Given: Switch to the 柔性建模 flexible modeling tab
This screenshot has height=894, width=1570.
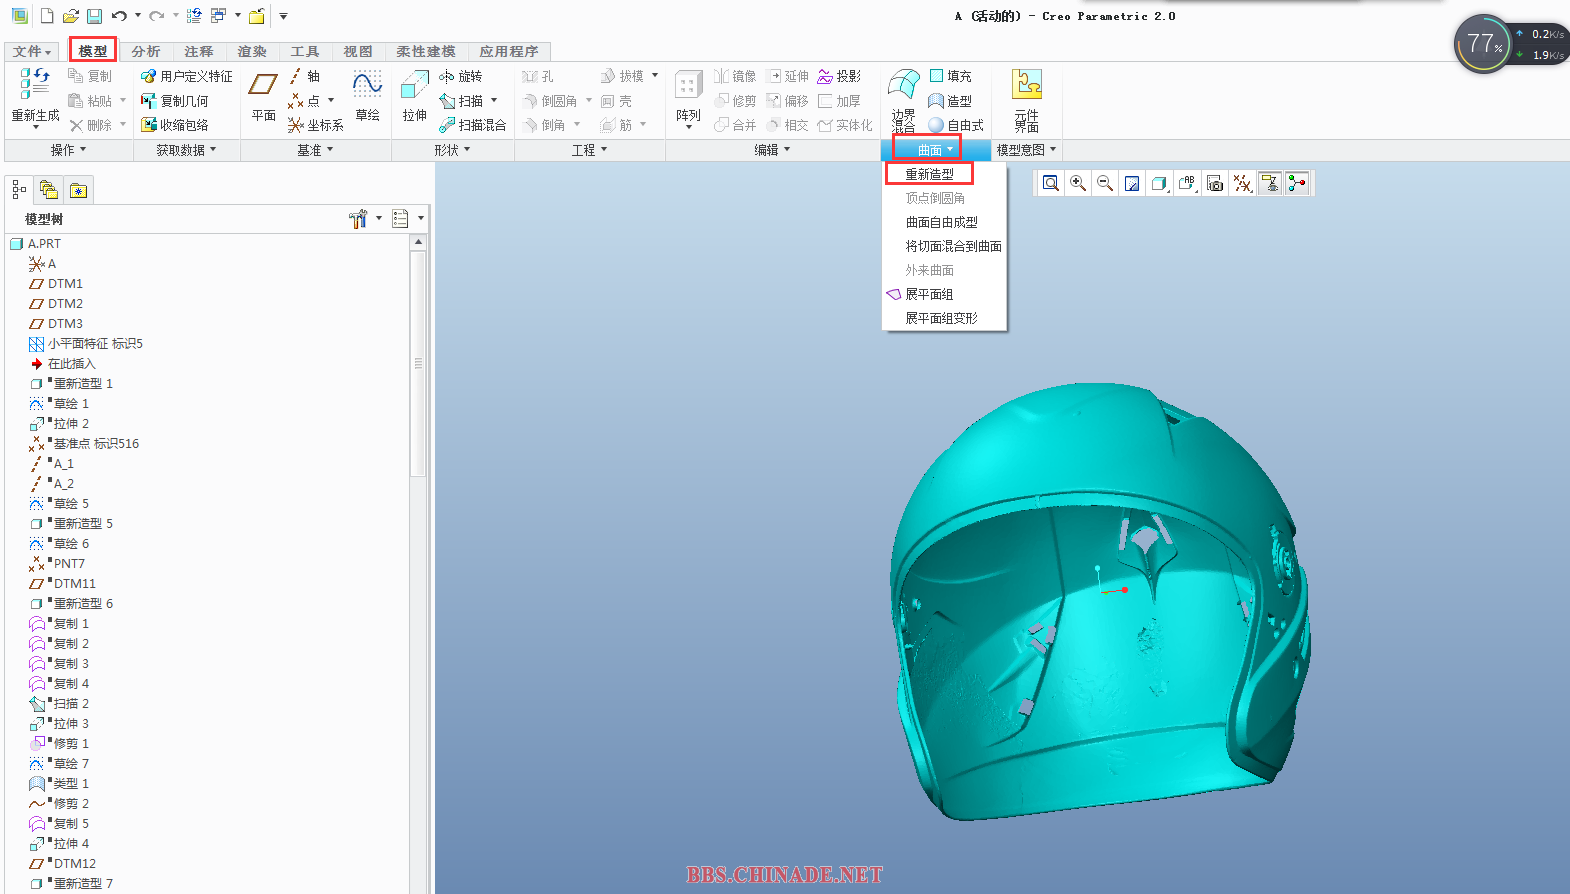Looking at the screenshot, I should [x=426, y=51].
